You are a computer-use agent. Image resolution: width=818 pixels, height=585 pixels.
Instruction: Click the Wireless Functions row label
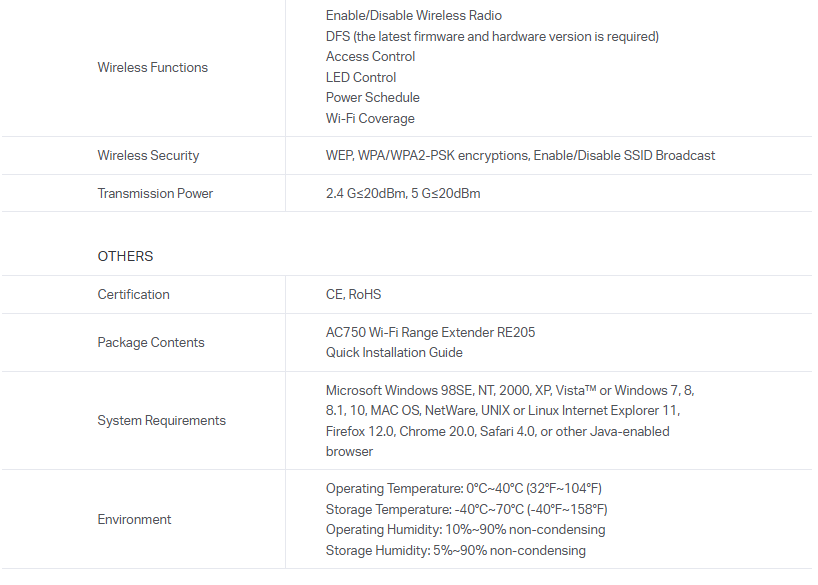[x=152, y=67]
